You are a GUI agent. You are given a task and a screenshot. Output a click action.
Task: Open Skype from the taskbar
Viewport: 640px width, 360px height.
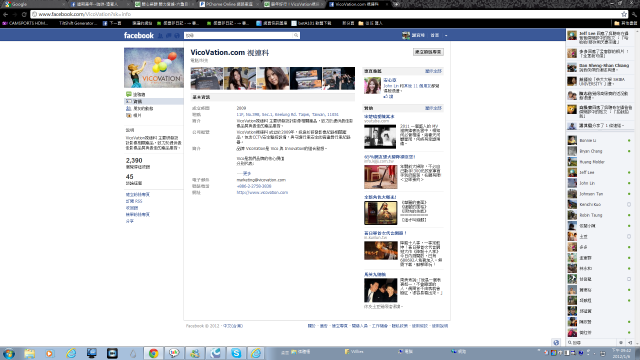coord(236,353)
